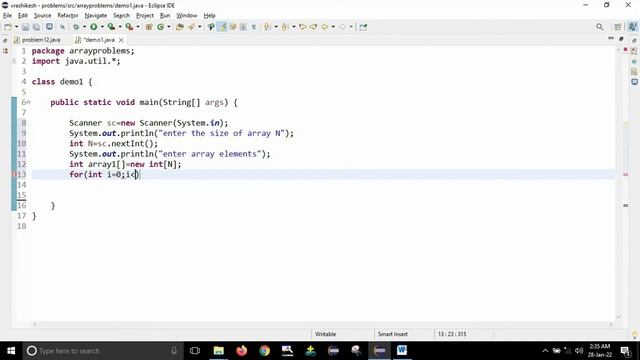Show hidden system tray icons chevron
Image resolution: width=640 pixels, height=360 pixels.
[545, 351]
